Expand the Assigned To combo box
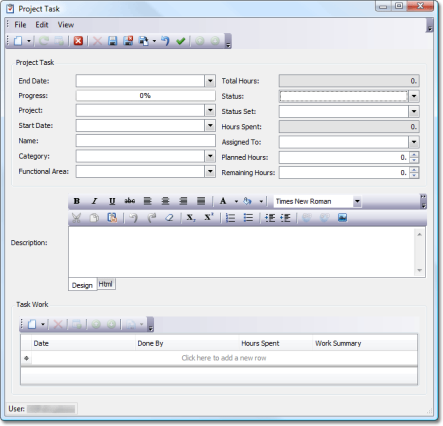The height and width of the screenshot is (426, 443). point(414,142)
